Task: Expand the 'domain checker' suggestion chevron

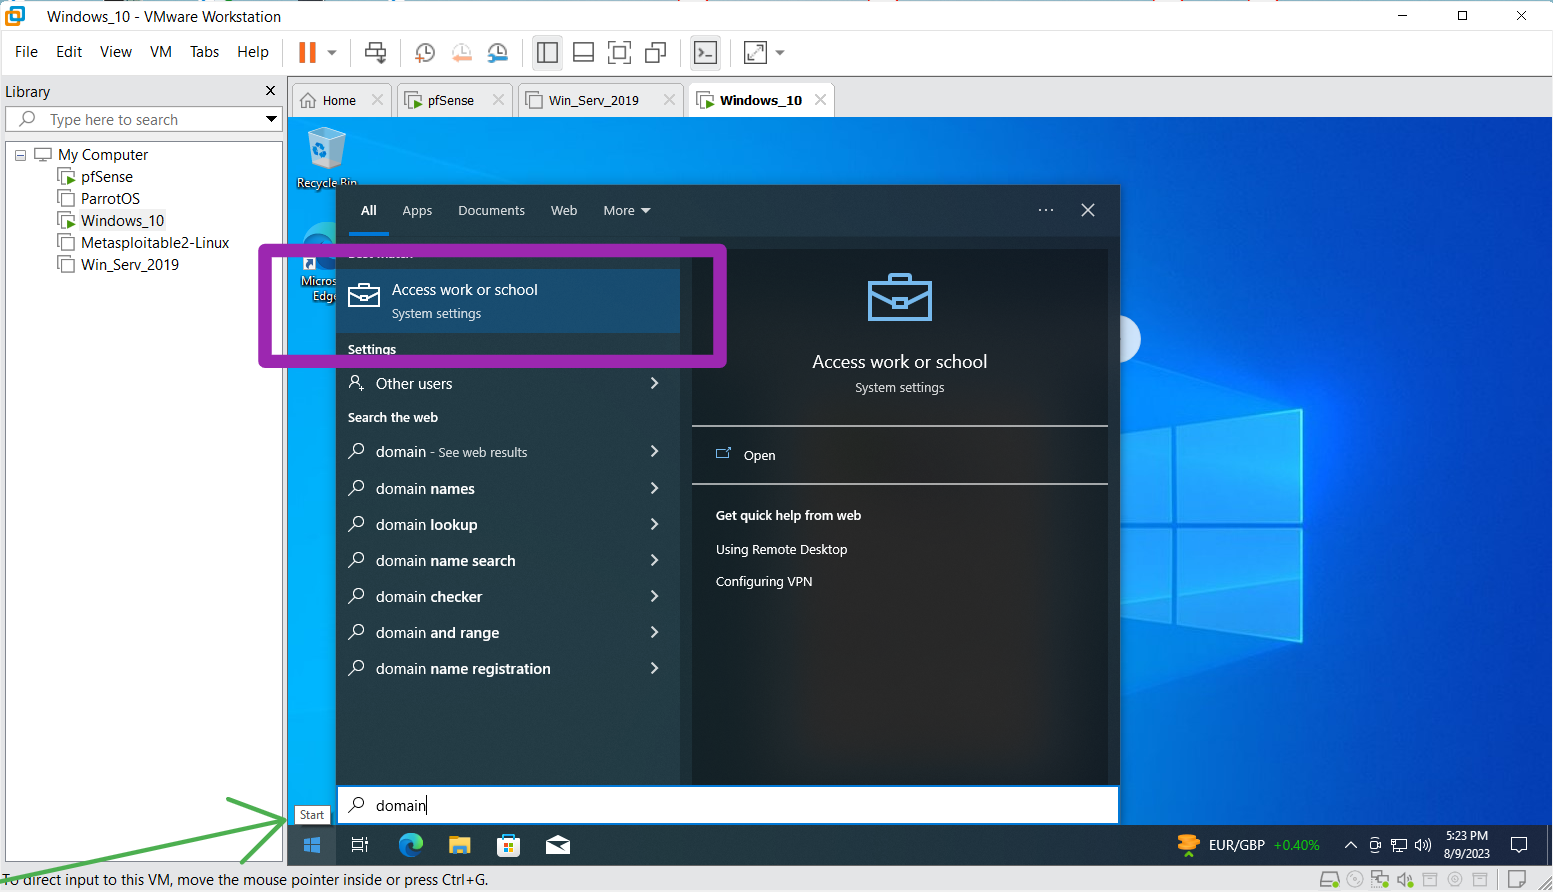Action: [655, 596]
